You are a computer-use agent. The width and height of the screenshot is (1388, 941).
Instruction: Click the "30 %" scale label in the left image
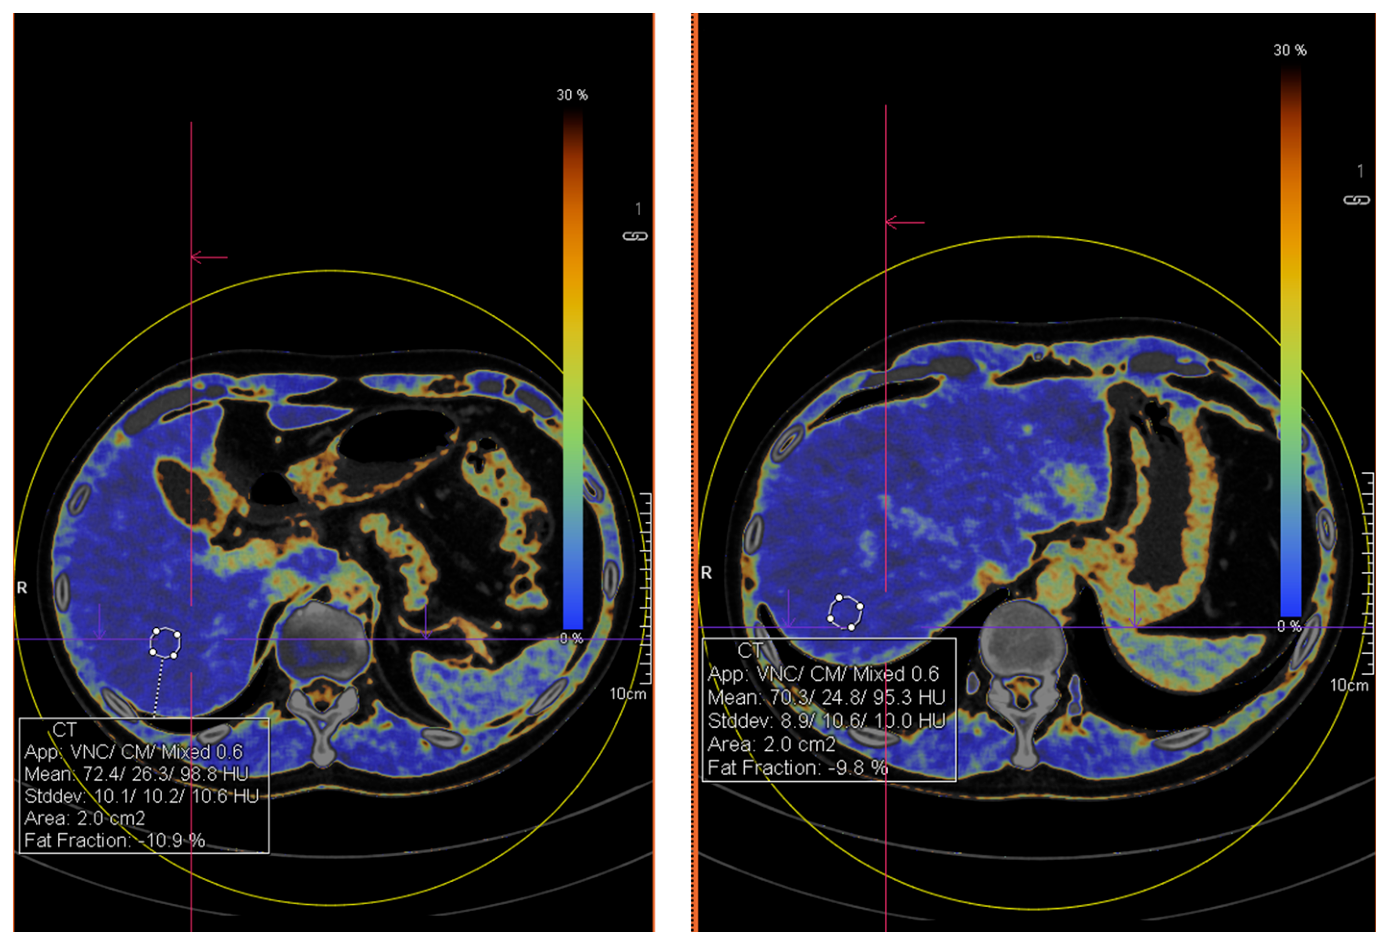pyautogui.click(x=572, y=95)
